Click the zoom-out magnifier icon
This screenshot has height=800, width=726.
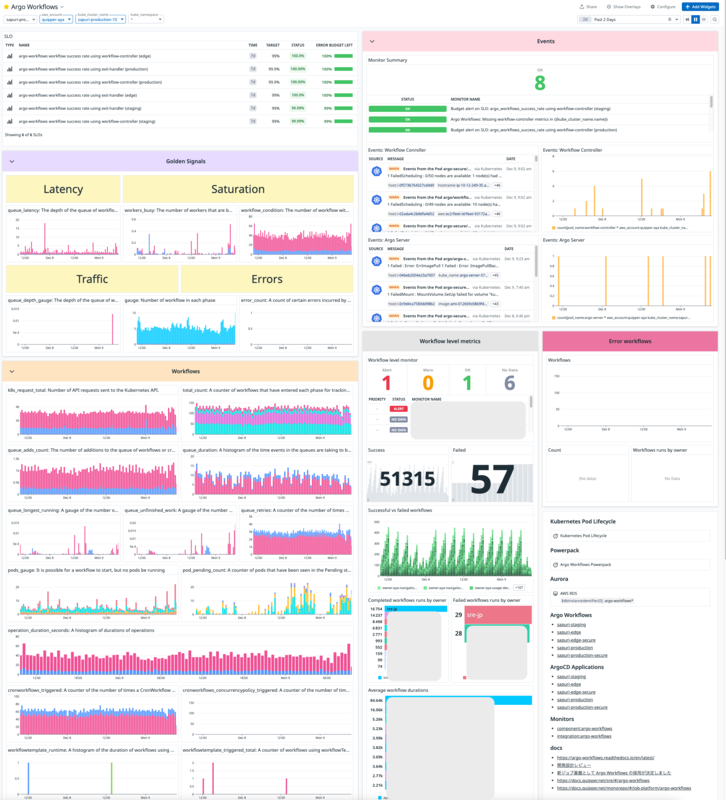pyautogui.click(x=715, y=19)
